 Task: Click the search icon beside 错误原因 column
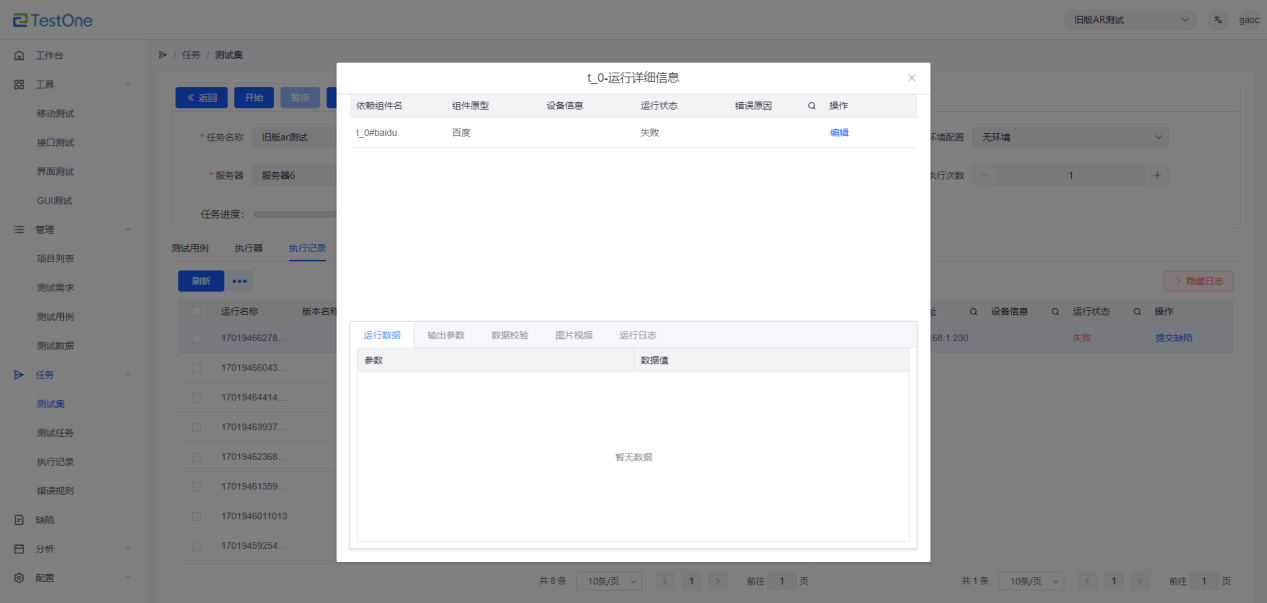click(x=811, y=106)
